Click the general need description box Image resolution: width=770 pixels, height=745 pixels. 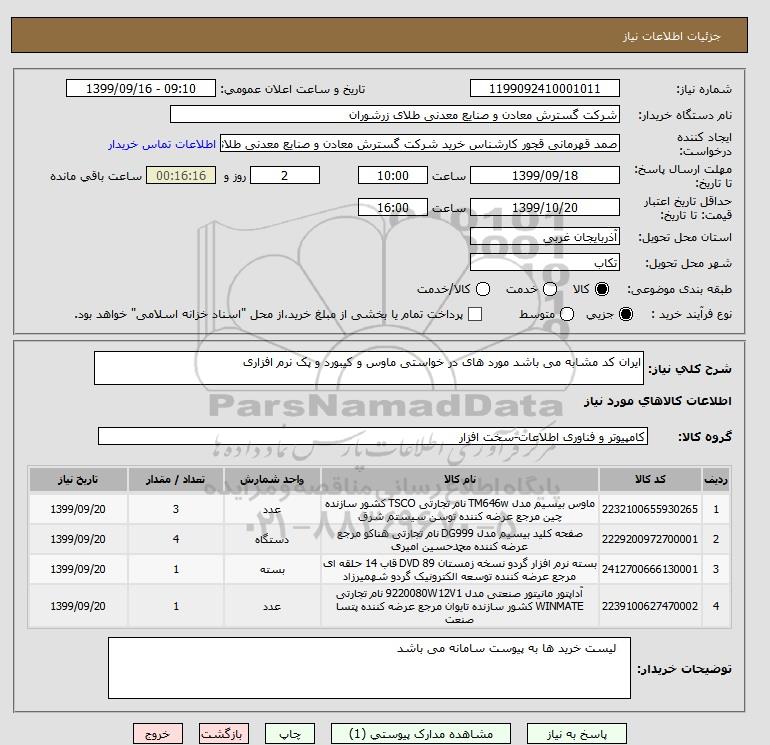point(369,368)
